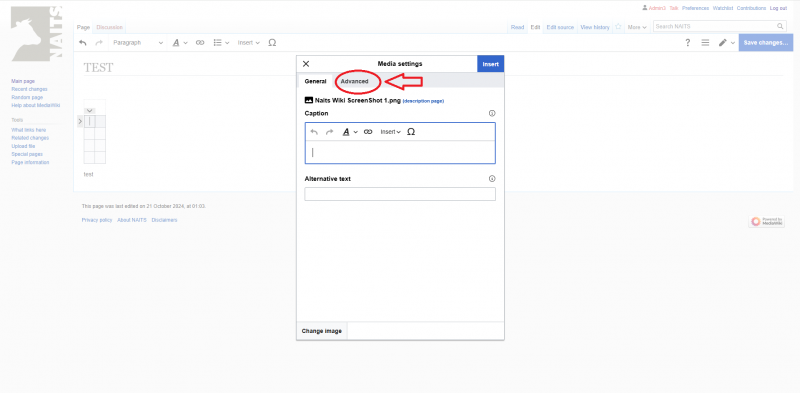Click the Alternative text input field
This screenshot has height=393, width=800.
[x=400, y=194]
